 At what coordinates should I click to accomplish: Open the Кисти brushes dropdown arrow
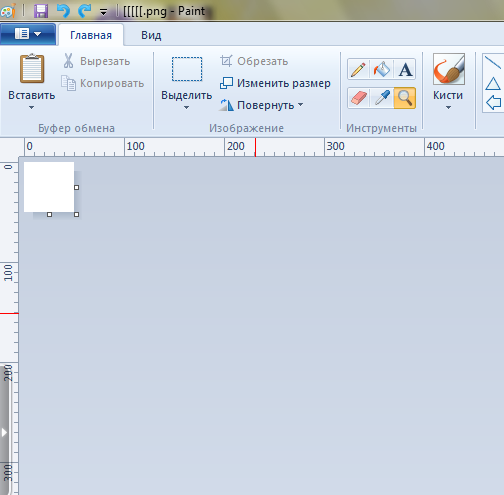[448, 107]
